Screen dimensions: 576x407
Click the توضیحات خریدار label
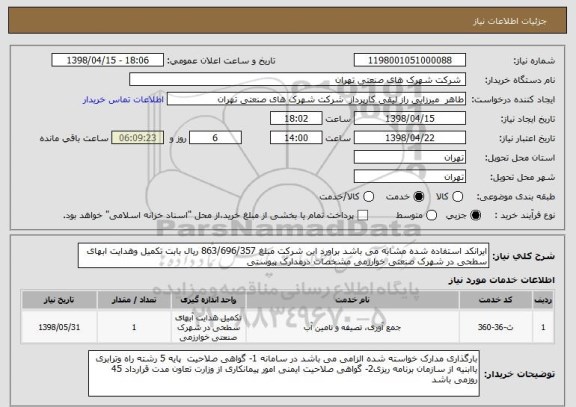click(519, 374)
